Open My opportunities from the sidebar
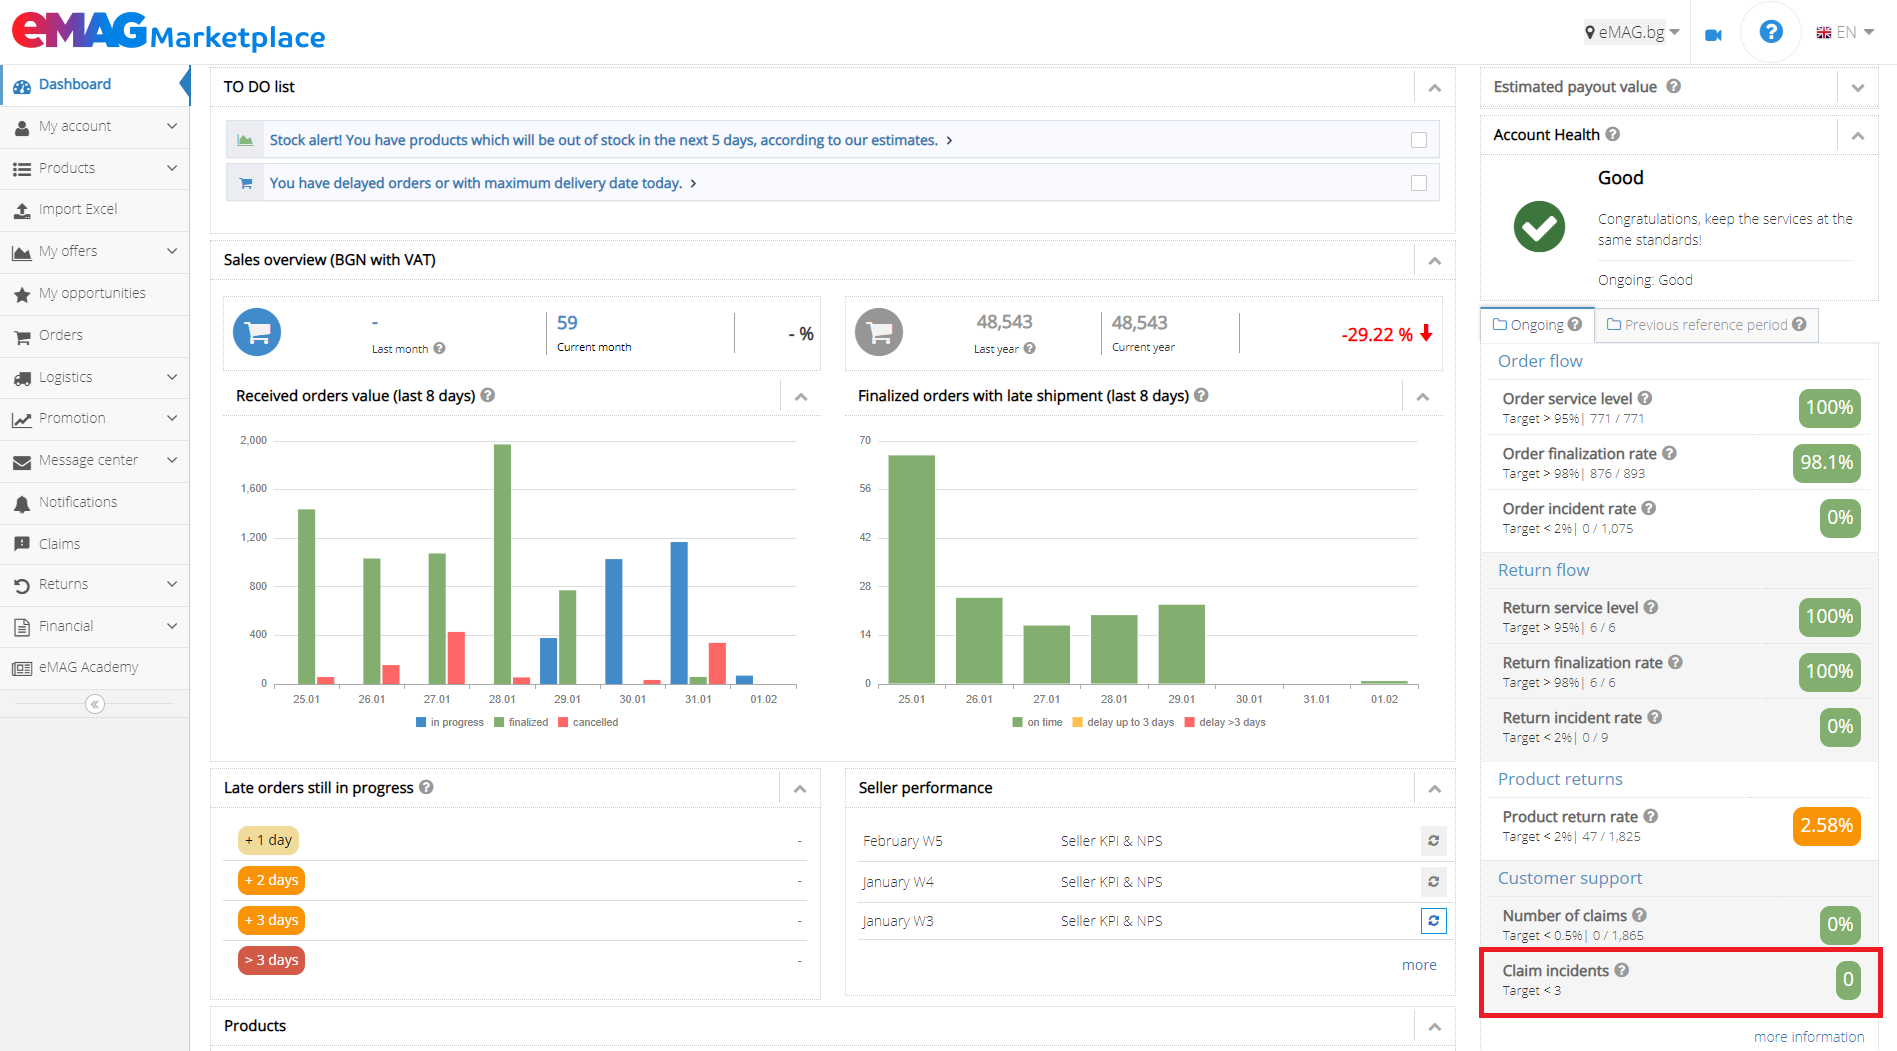This screenshot has height=1051, width=1897. (92, 293)
